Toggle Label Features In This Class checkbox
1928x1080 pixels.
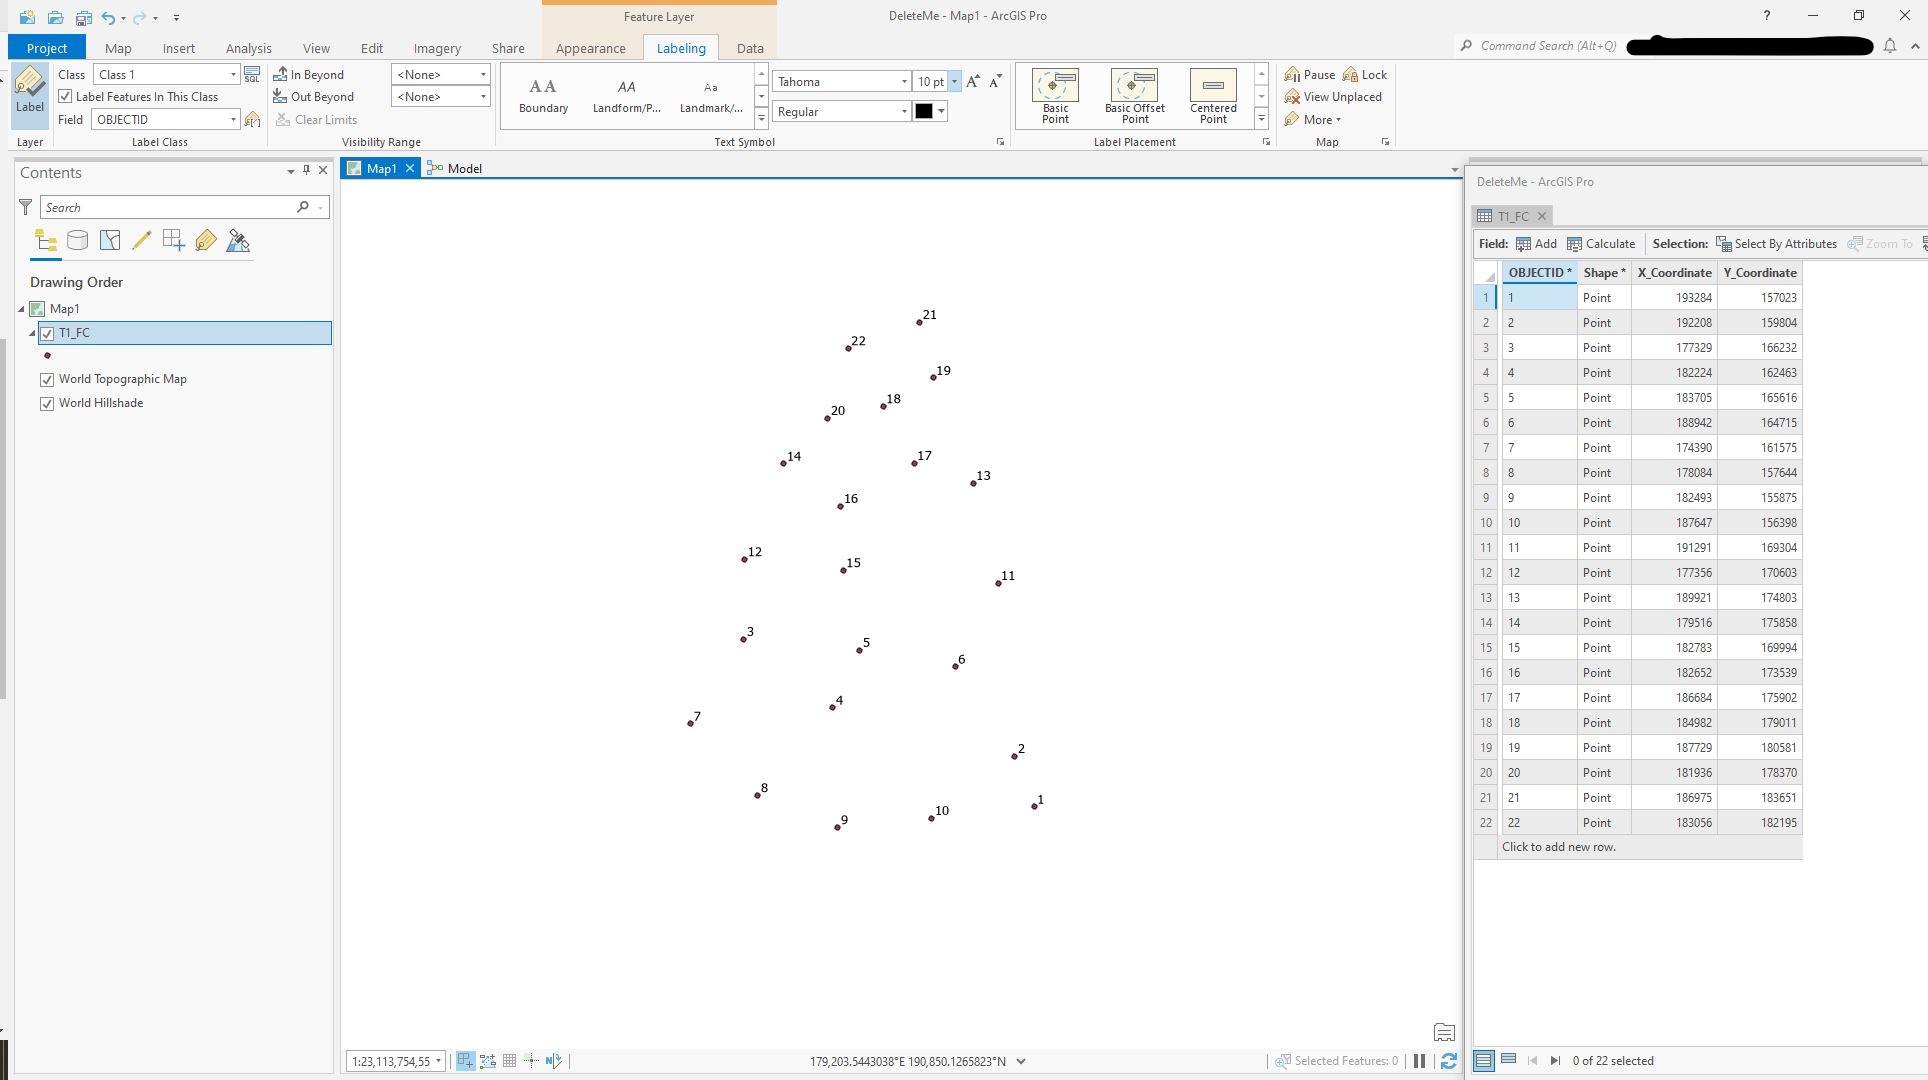(x=65, y=97)
